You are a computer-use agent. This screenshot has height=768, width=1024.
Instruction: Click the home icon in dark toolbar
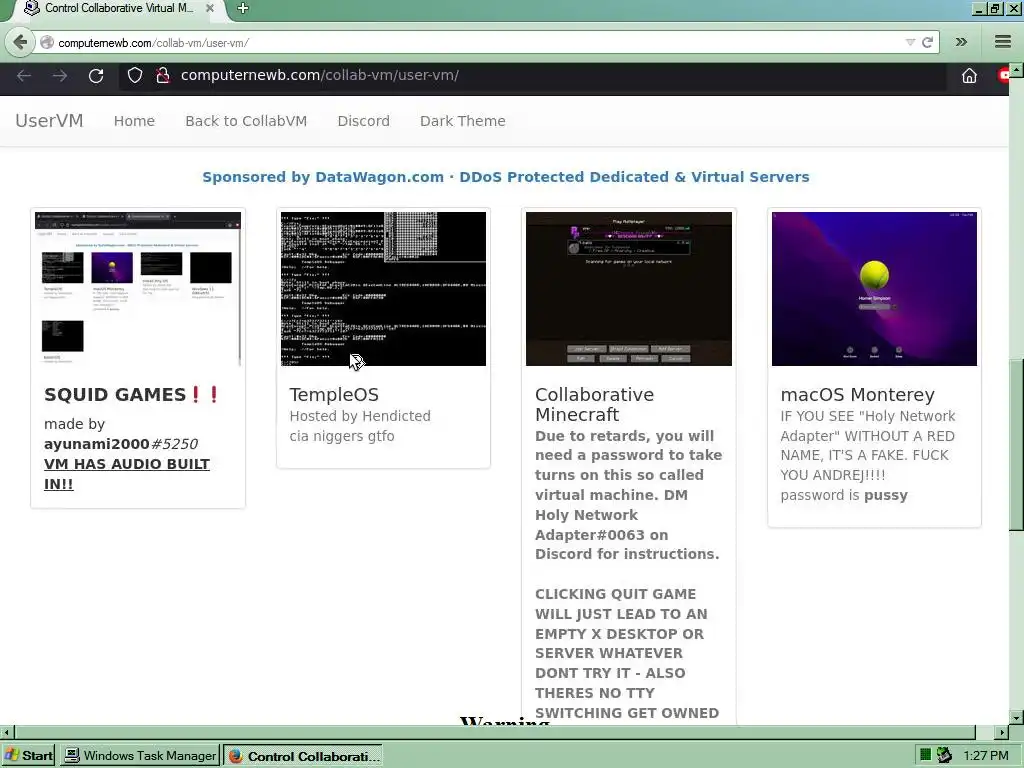(x=969, y=76)
